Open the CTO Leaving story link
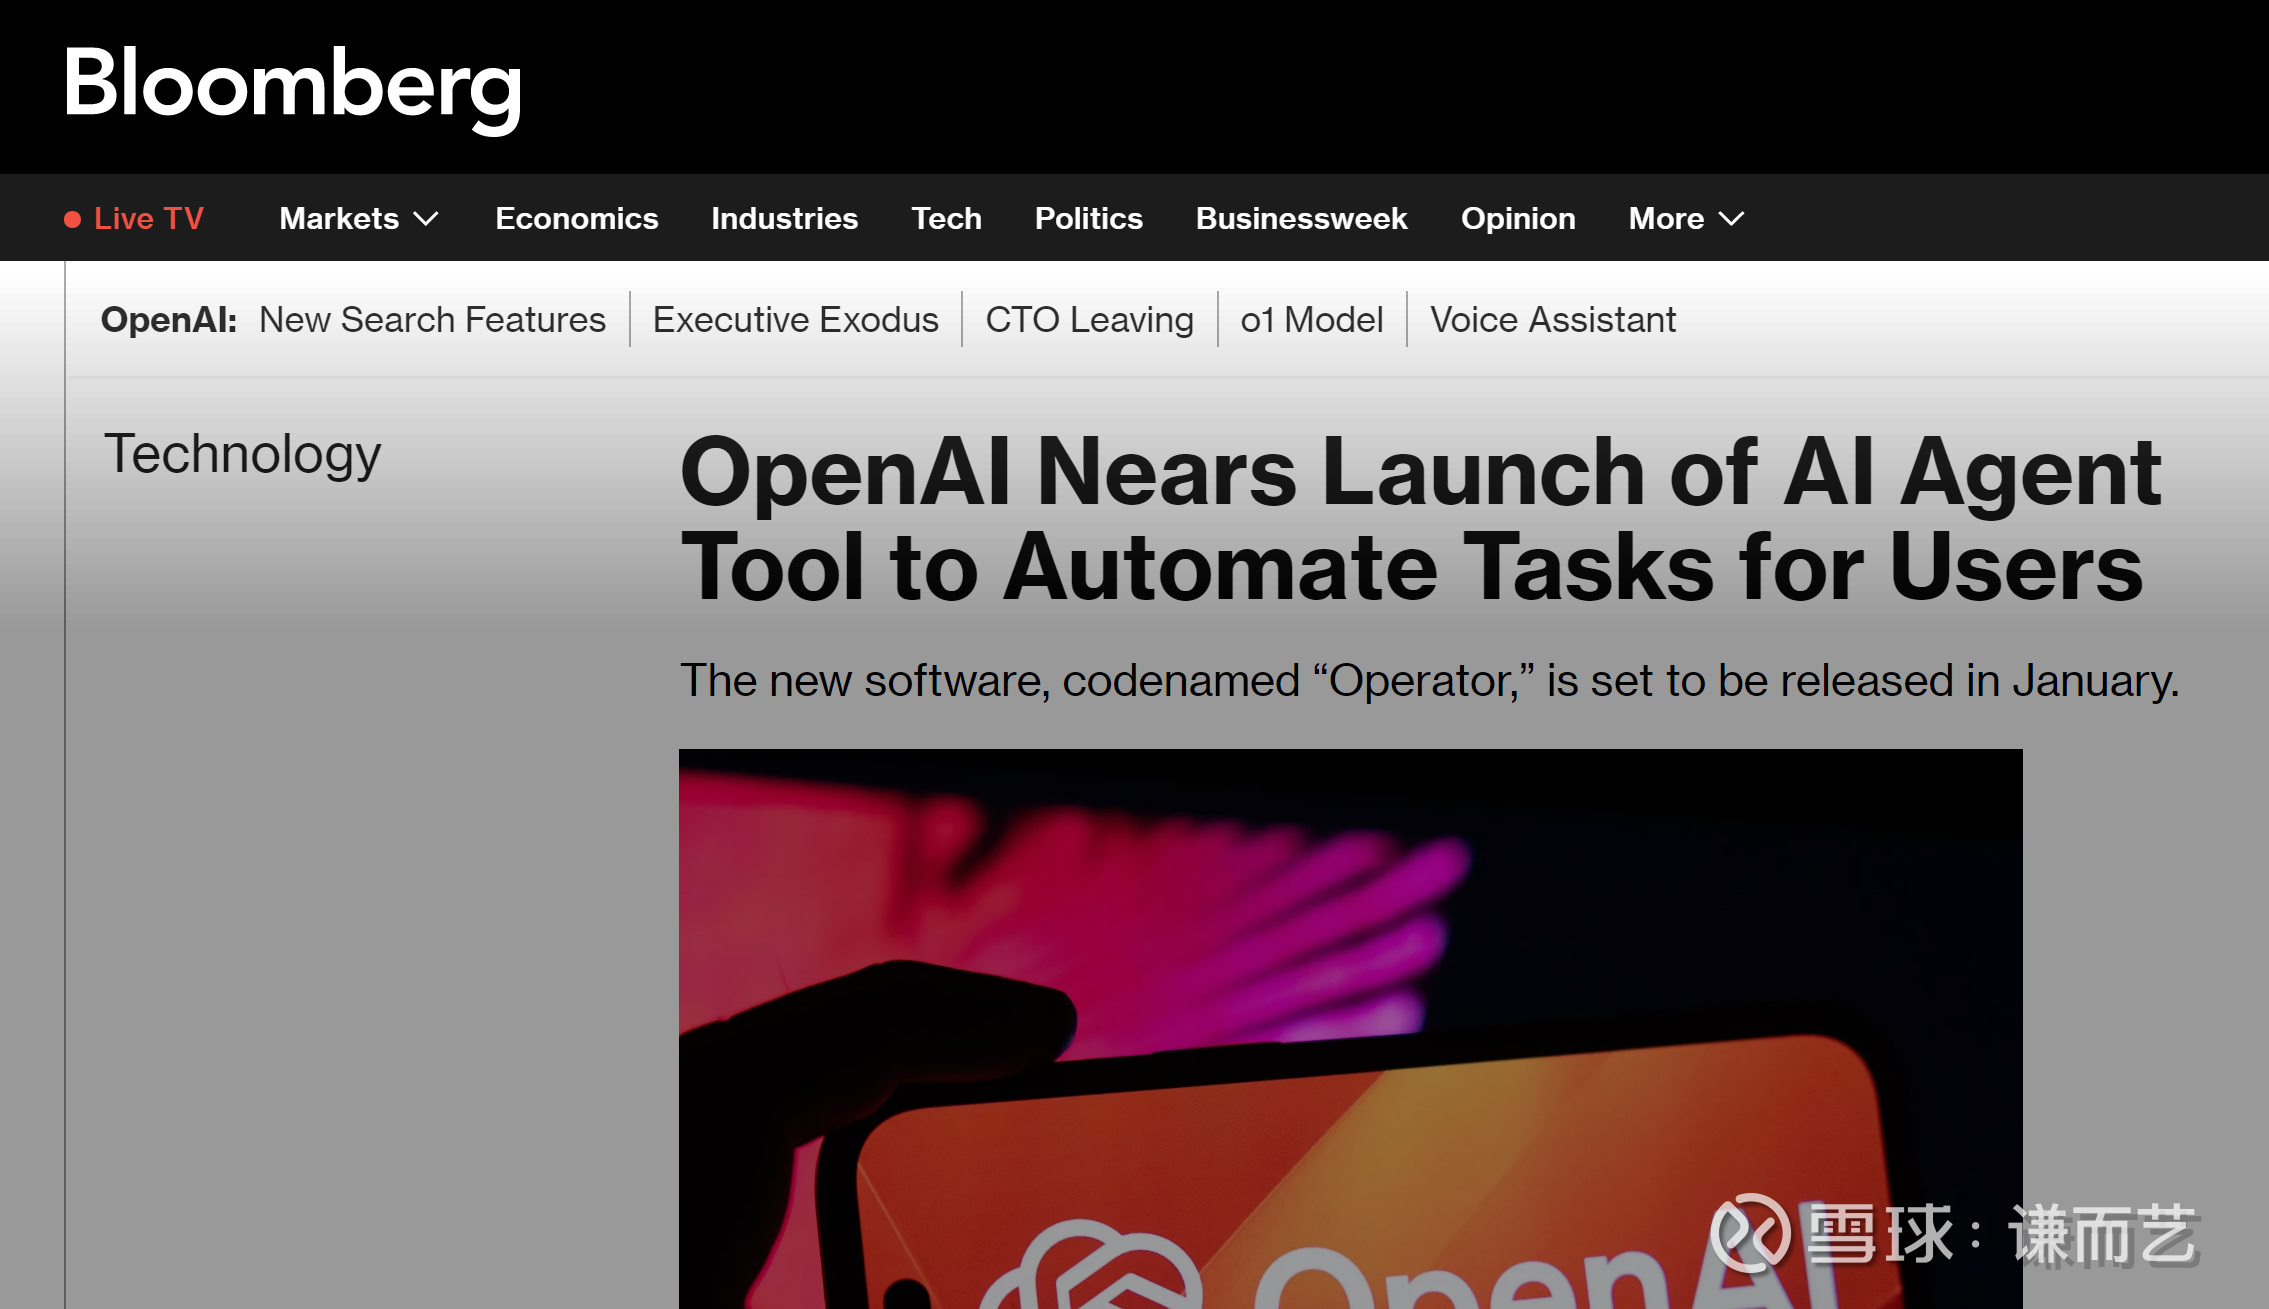This screenshot has height=1309, width=2269. pyautogui.click(x=1089, y=320)
